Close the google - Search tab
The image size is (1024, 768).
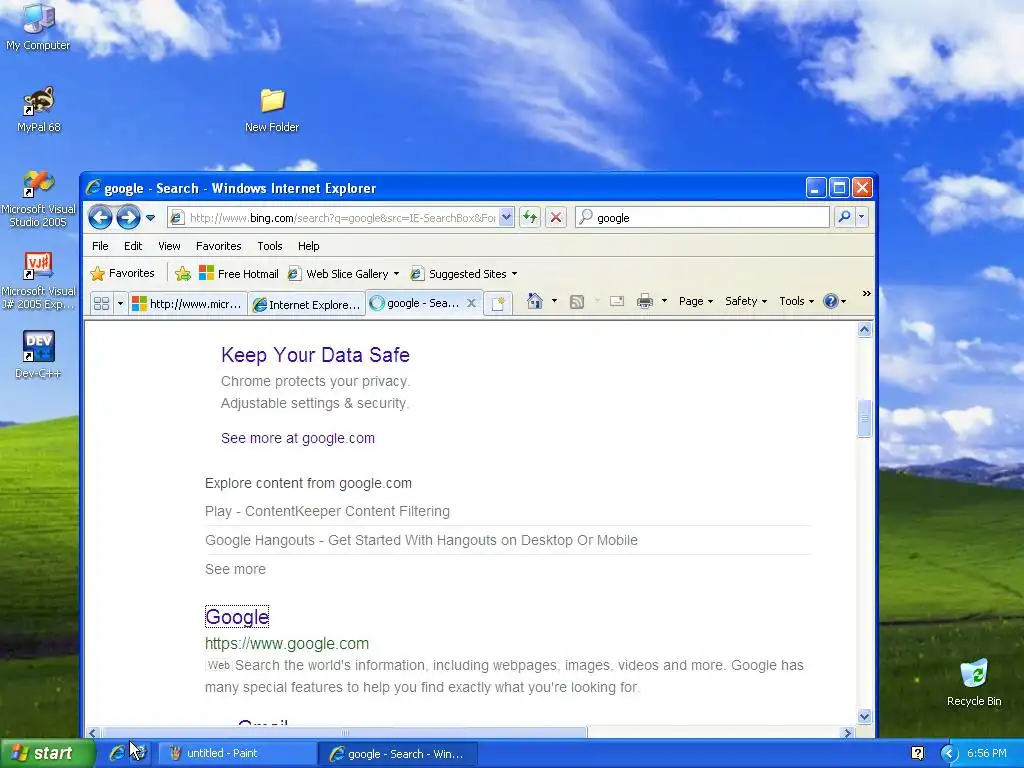click(x=471, y=303)
